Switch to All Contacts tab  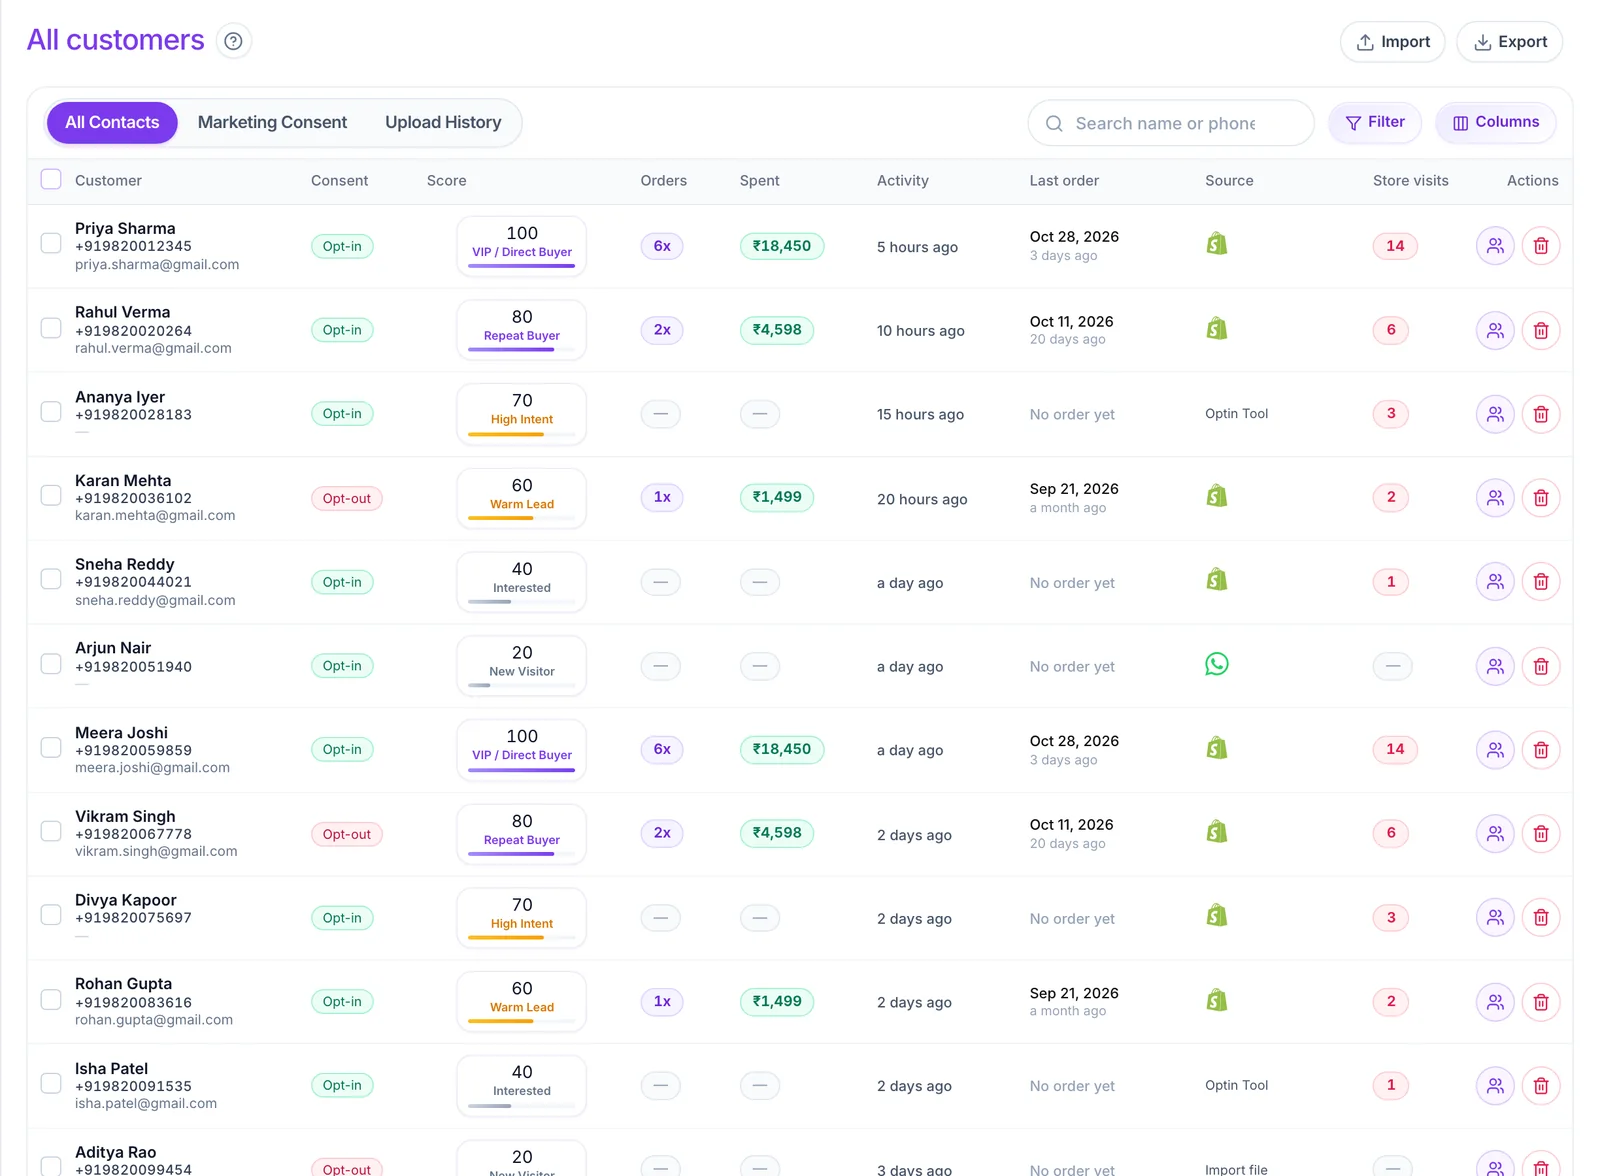tap(112, 122)
